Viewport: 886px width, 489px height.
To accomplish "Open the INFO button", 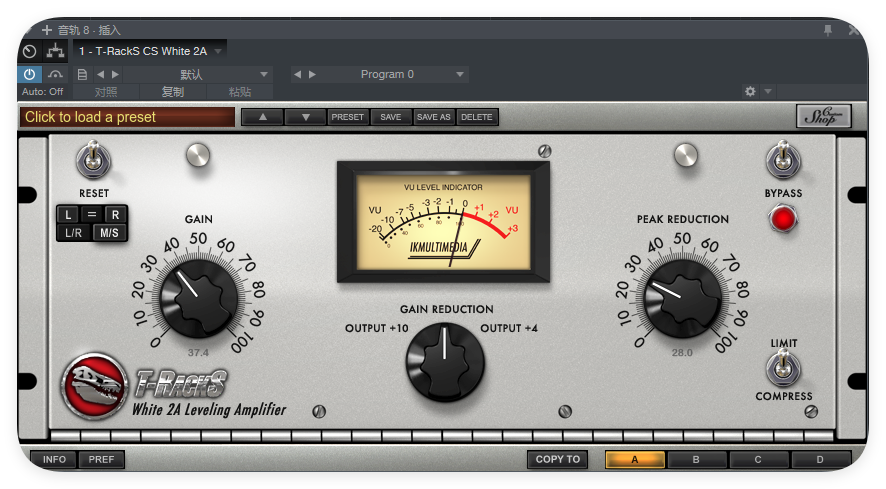I will tap(54, 460).
